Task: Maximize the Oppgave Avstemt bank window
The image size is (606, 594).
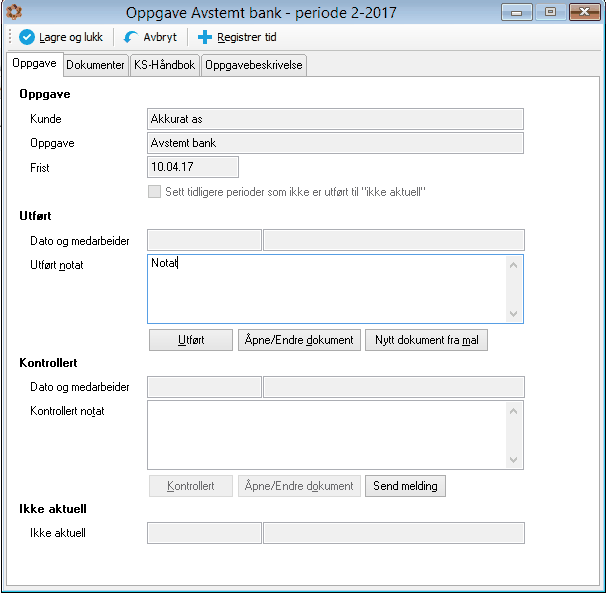Action: pos(550,12)
